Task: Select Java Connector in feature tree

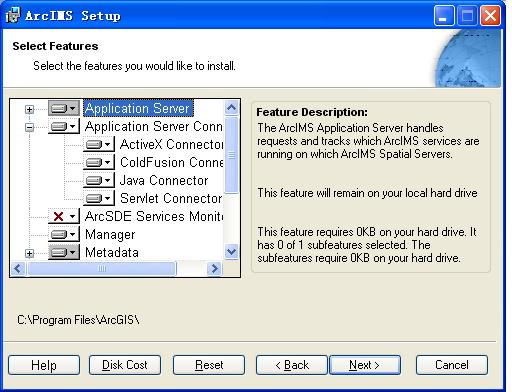Action: [164, 180]
